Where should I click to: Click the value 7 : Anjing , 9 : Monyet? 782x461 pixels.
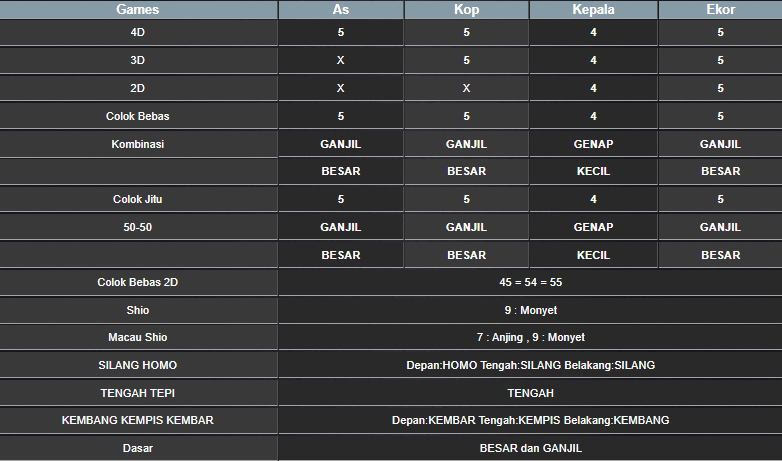[531, 337]
